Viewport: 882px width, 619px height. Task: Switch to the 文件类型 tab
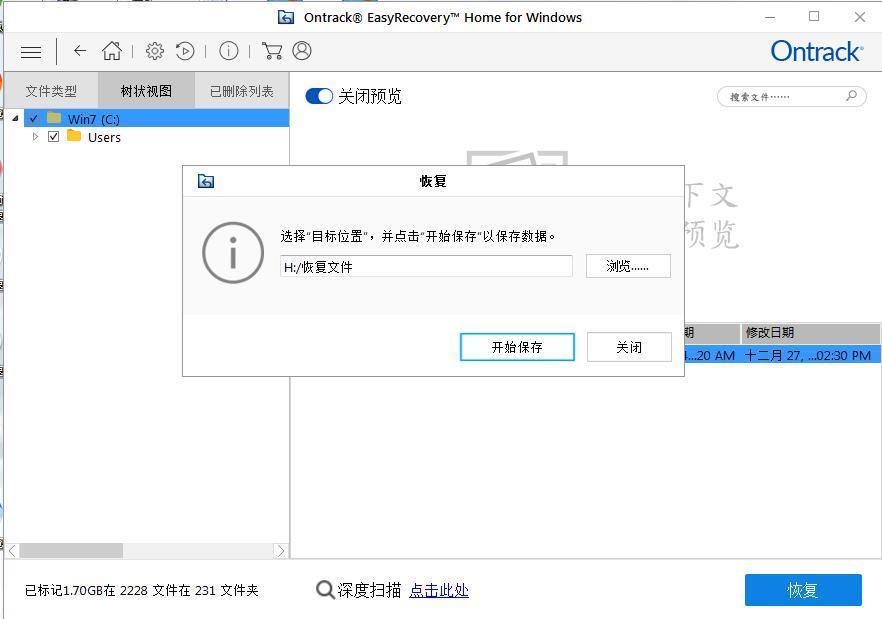[51, 91]
